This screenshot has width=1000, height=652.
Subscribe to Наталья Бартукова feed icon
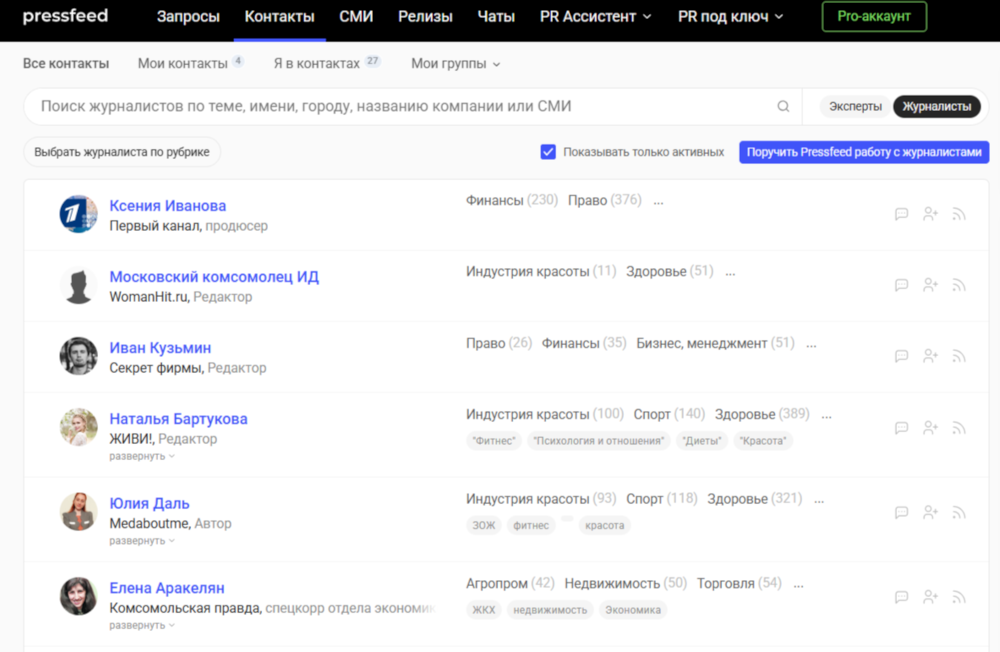pyautogui.click(x=959, y=428)
